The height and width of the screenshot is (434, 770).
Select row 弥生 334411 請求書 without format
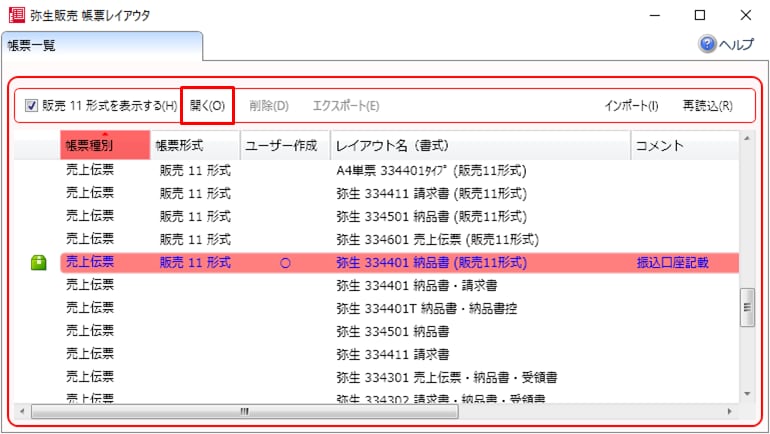click(x=400, y=354)
